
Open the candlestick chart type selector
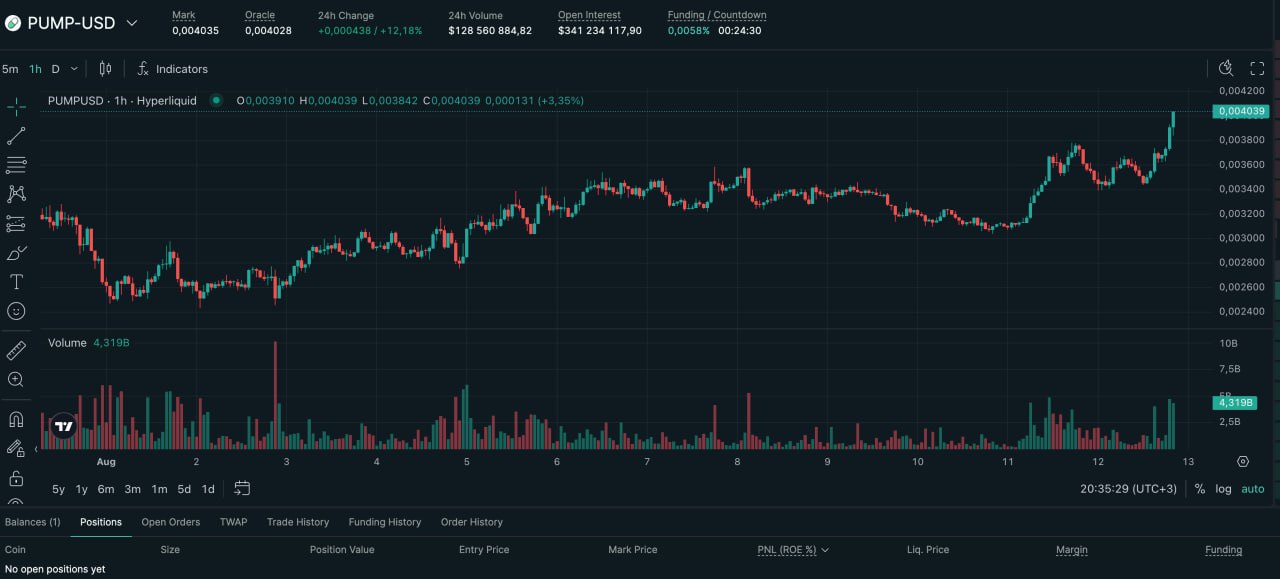pyautogui.click(x=105, y=69)
